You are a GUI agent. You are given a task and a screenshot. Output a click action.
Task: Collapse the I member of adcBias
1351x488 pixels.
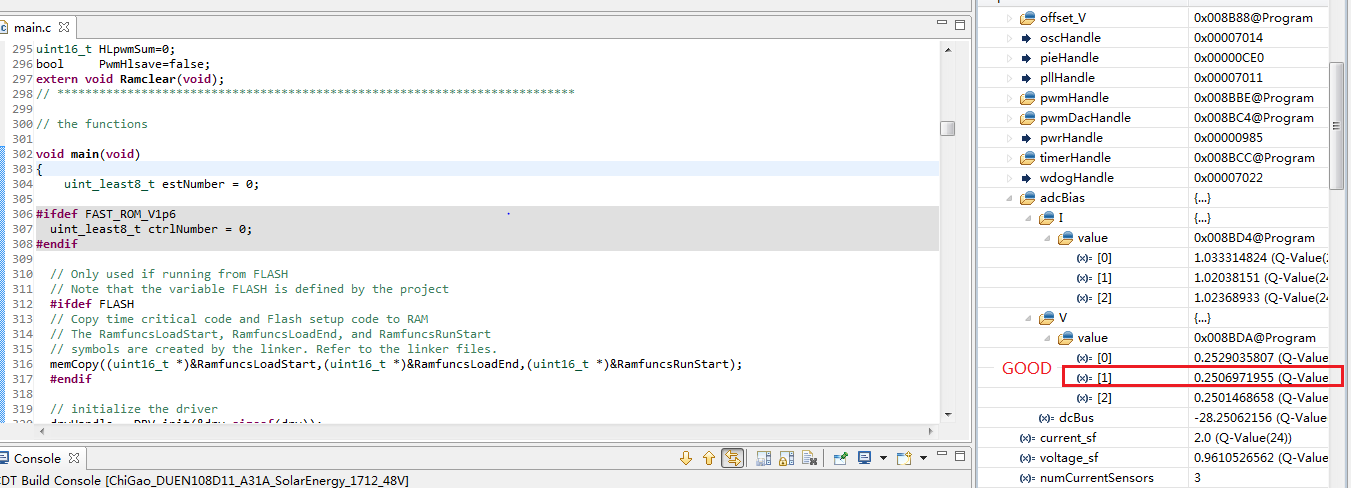coord(1027,218)
